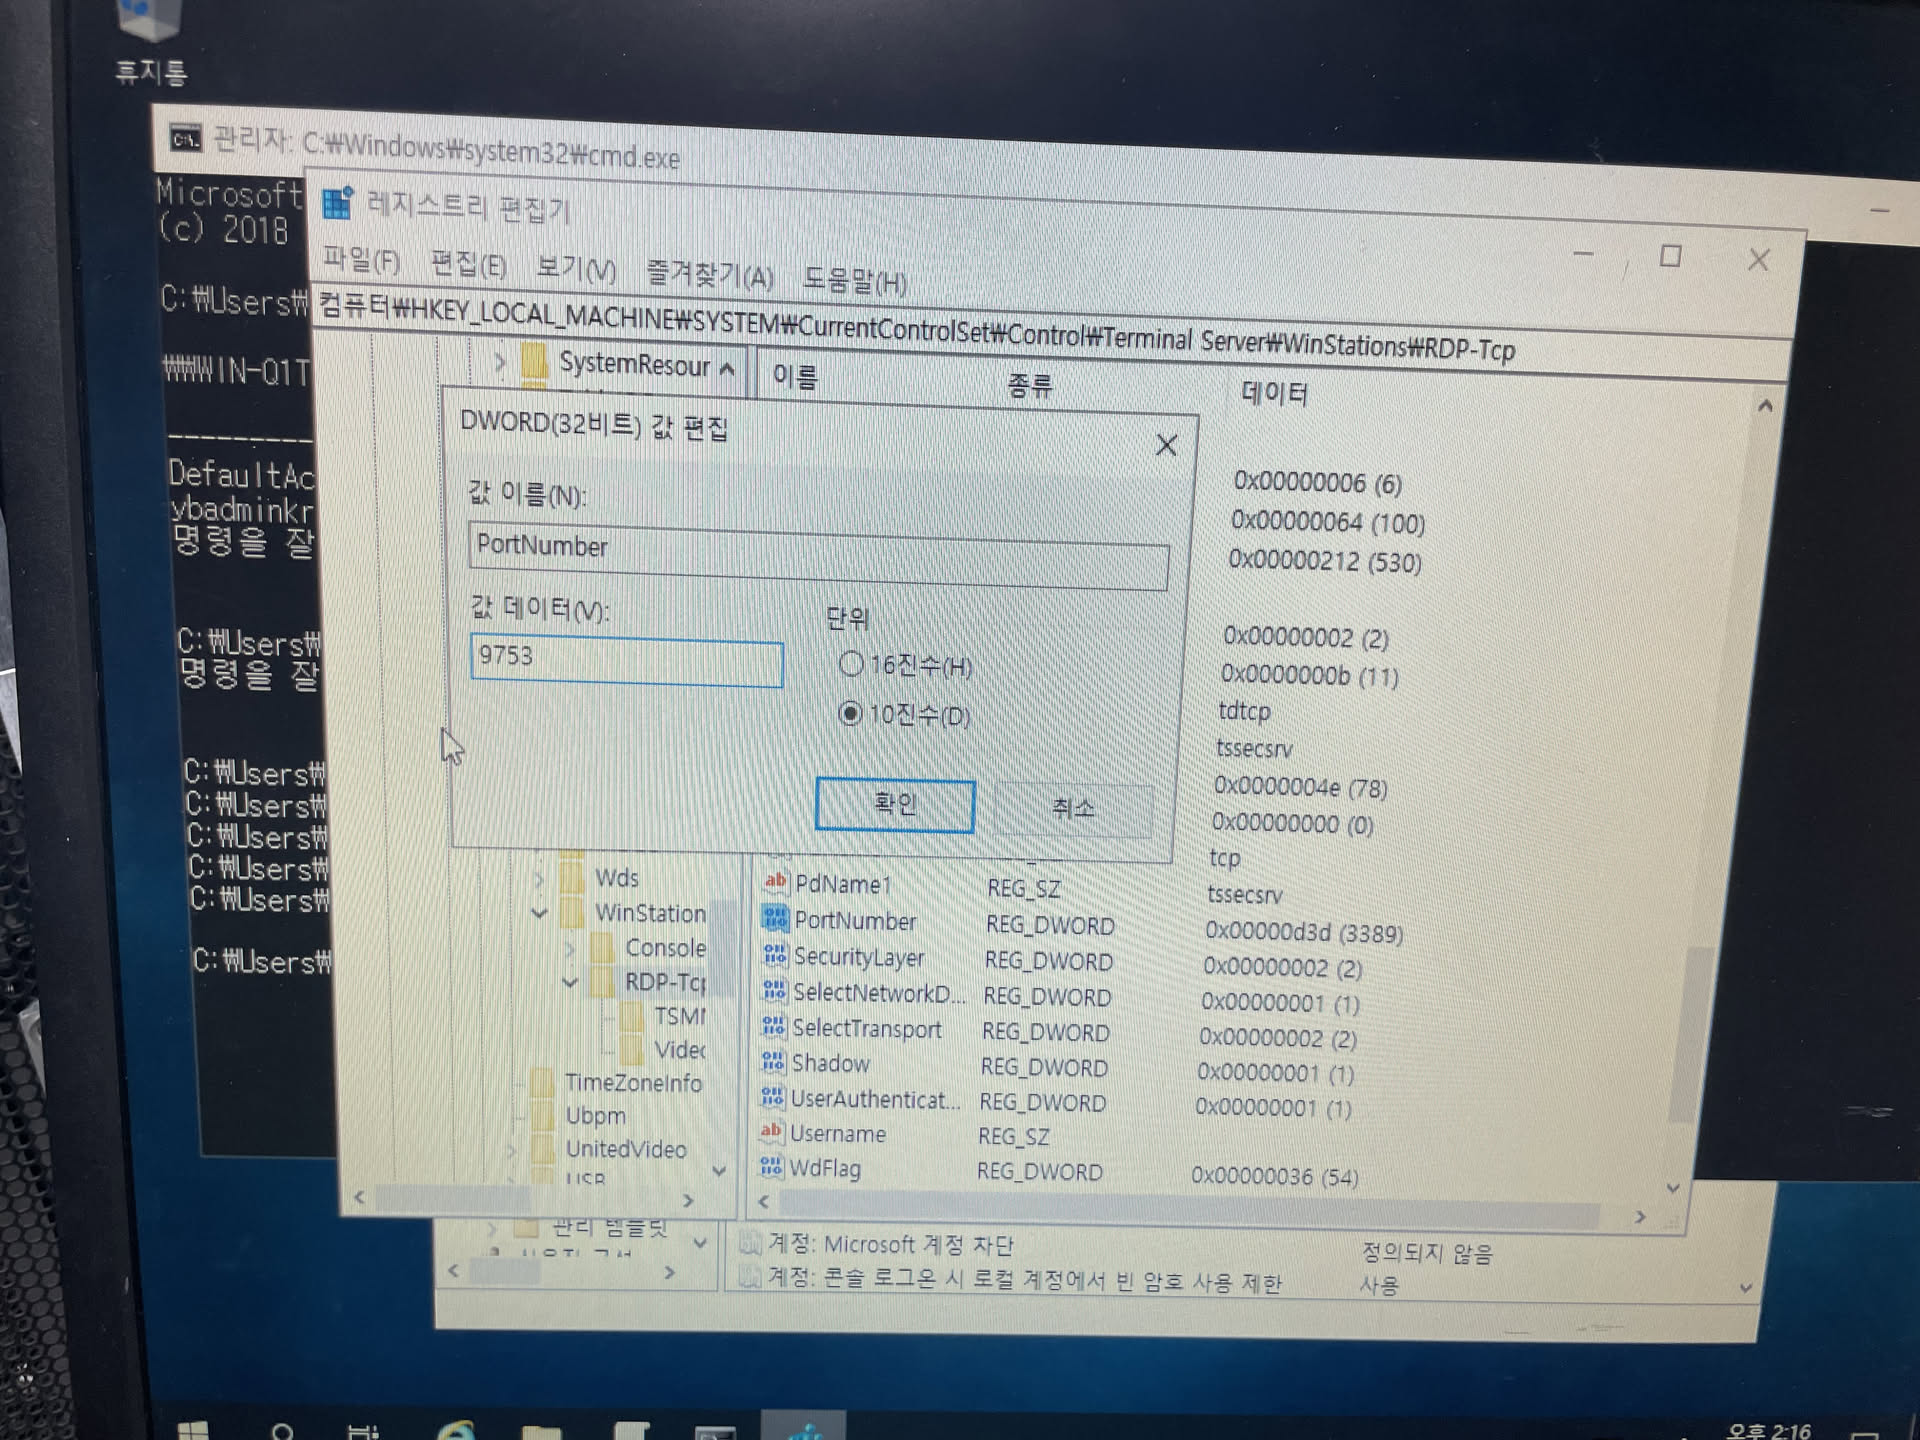Open the 파일(F) menu
Screen dimensions: 1920x1440
[x=361, y=262]
